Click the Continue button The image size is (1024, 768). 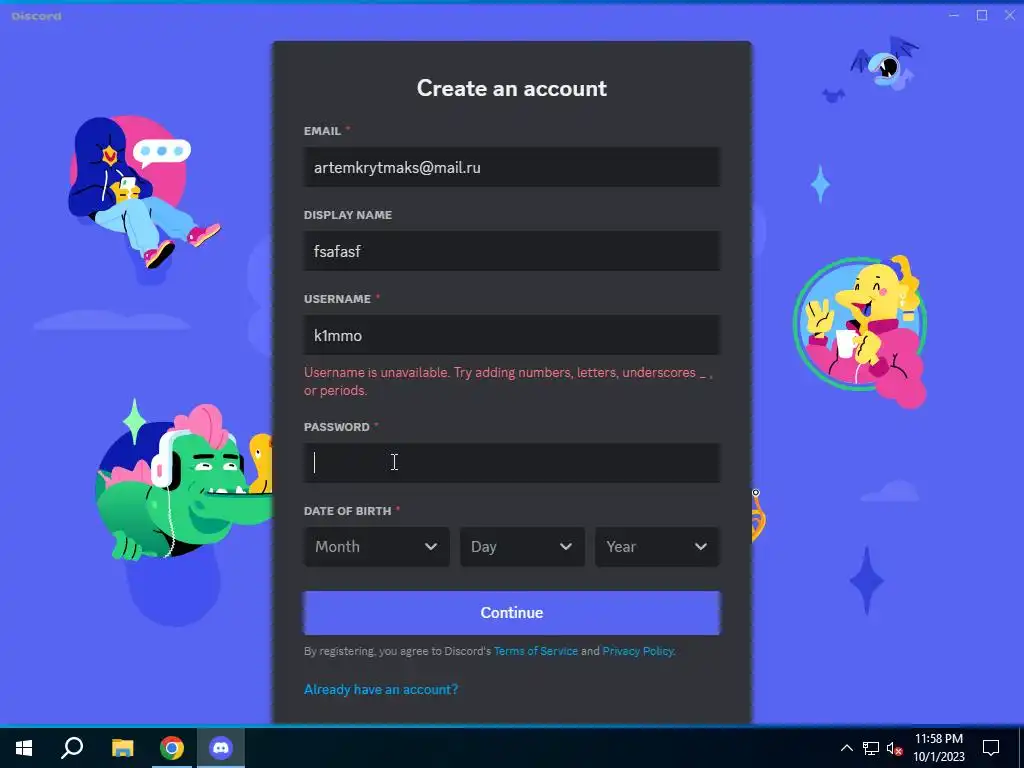tap(511, 613)
